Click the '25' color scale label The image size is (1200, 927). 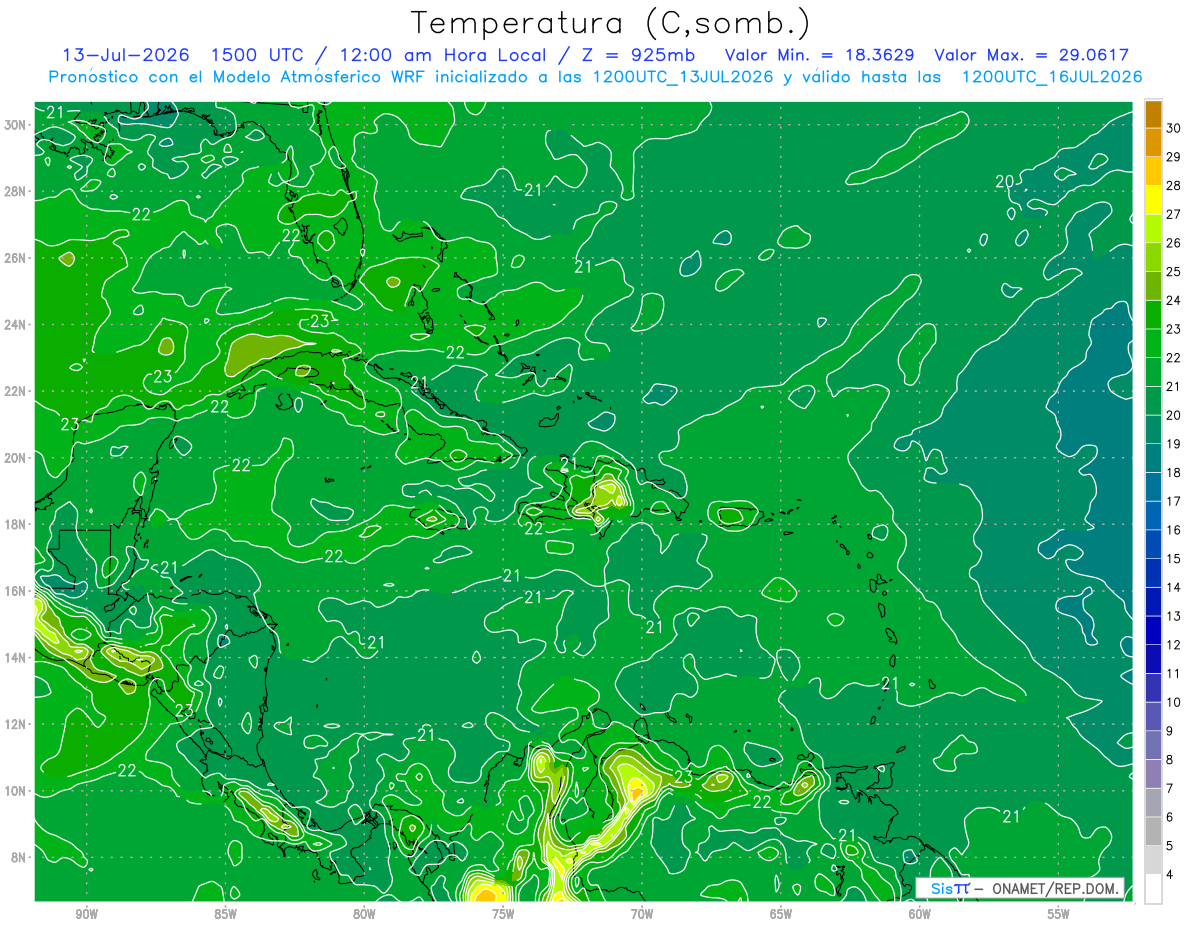click(x=1174, y=272)
